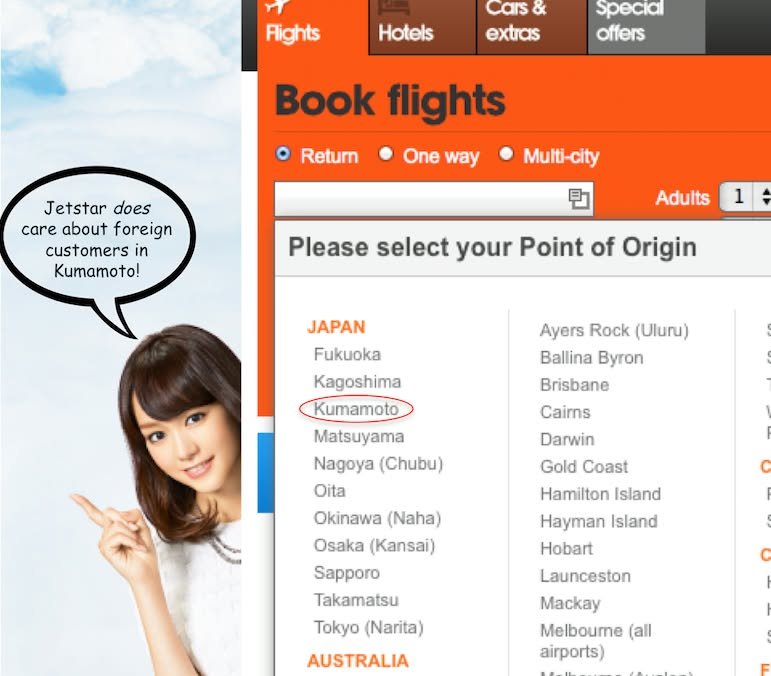
Task: Select Fukuoka from the Japan list
Action: coord(347,354)
